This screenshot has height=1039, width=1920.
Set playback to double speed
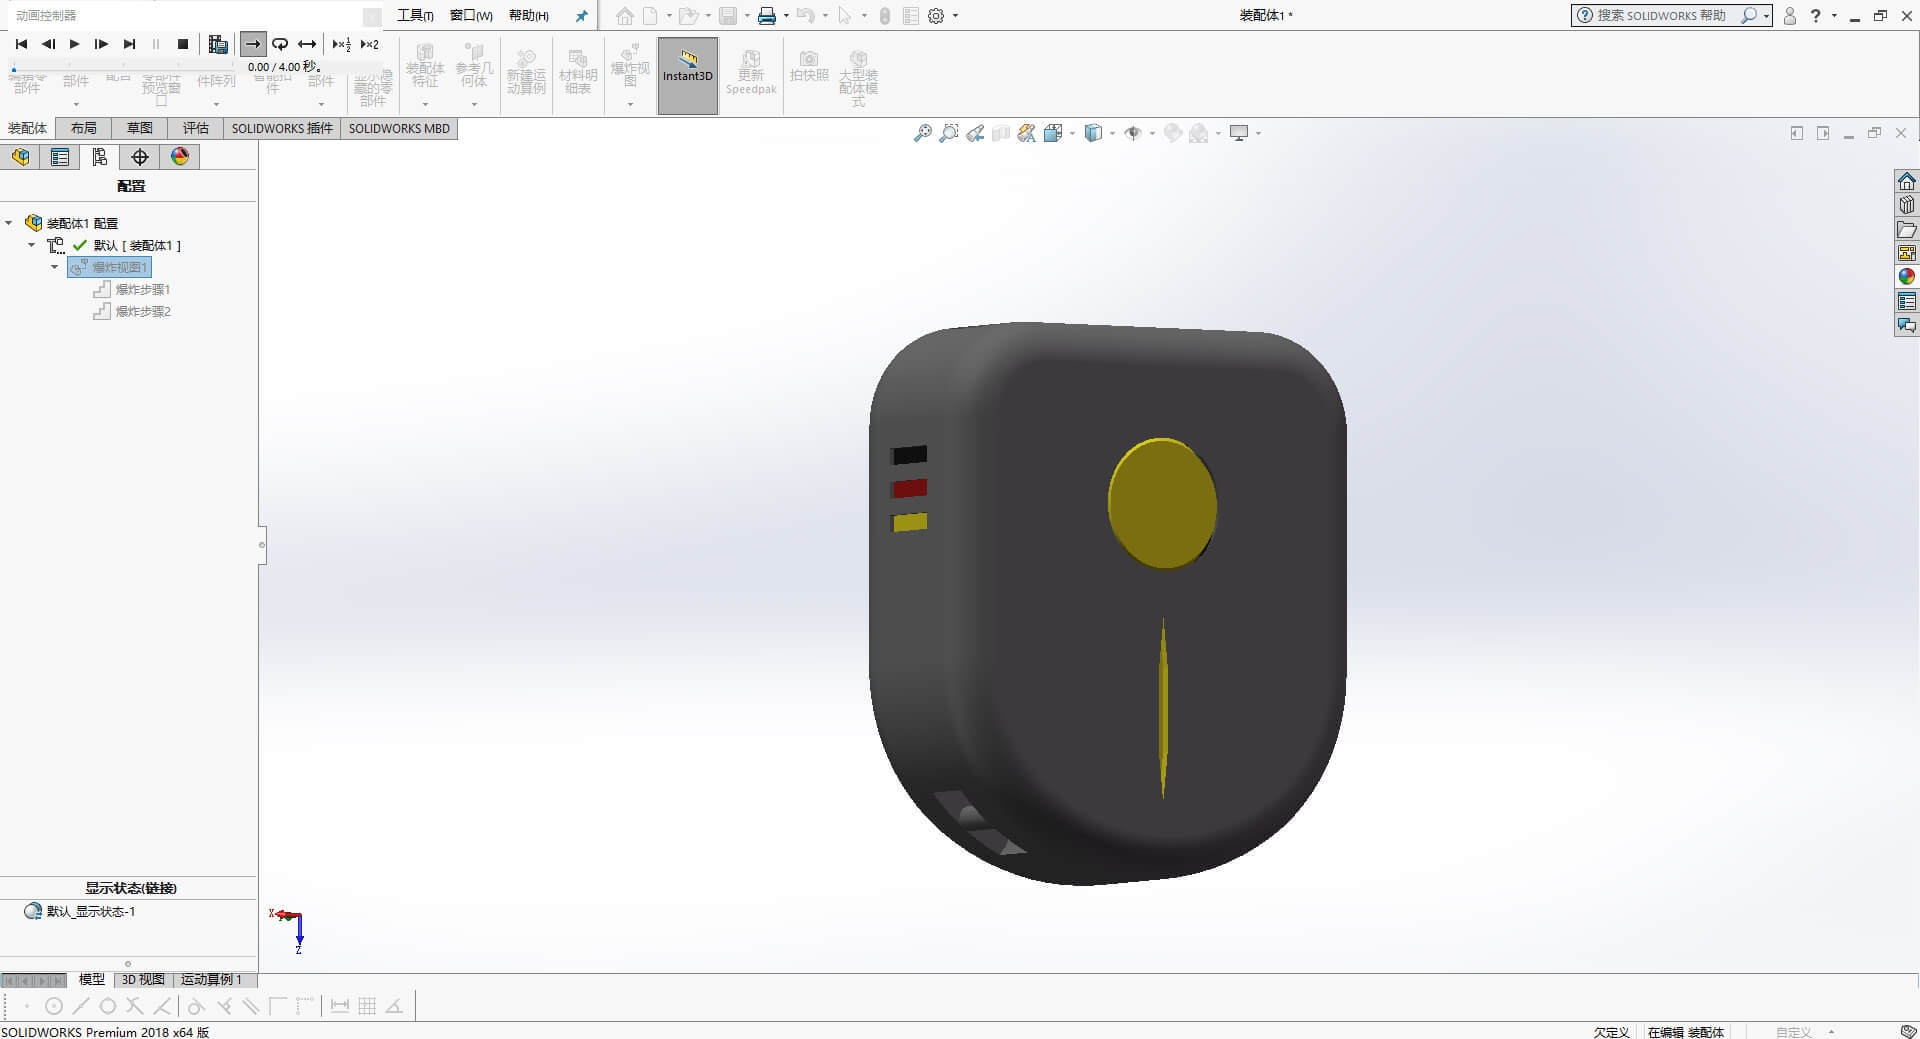pos(370,44)
